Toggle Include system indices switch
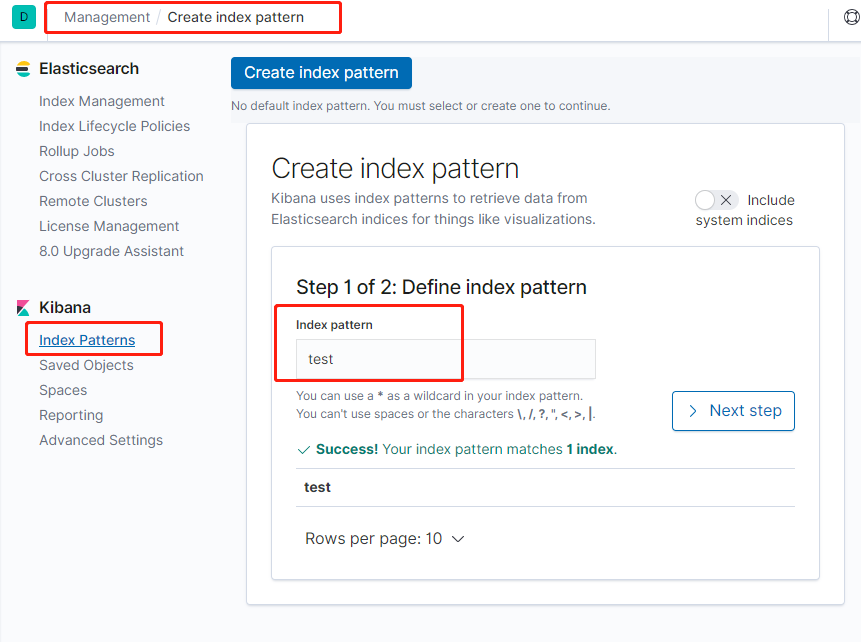This screenshot has height=642, width=861. (716, 200)
